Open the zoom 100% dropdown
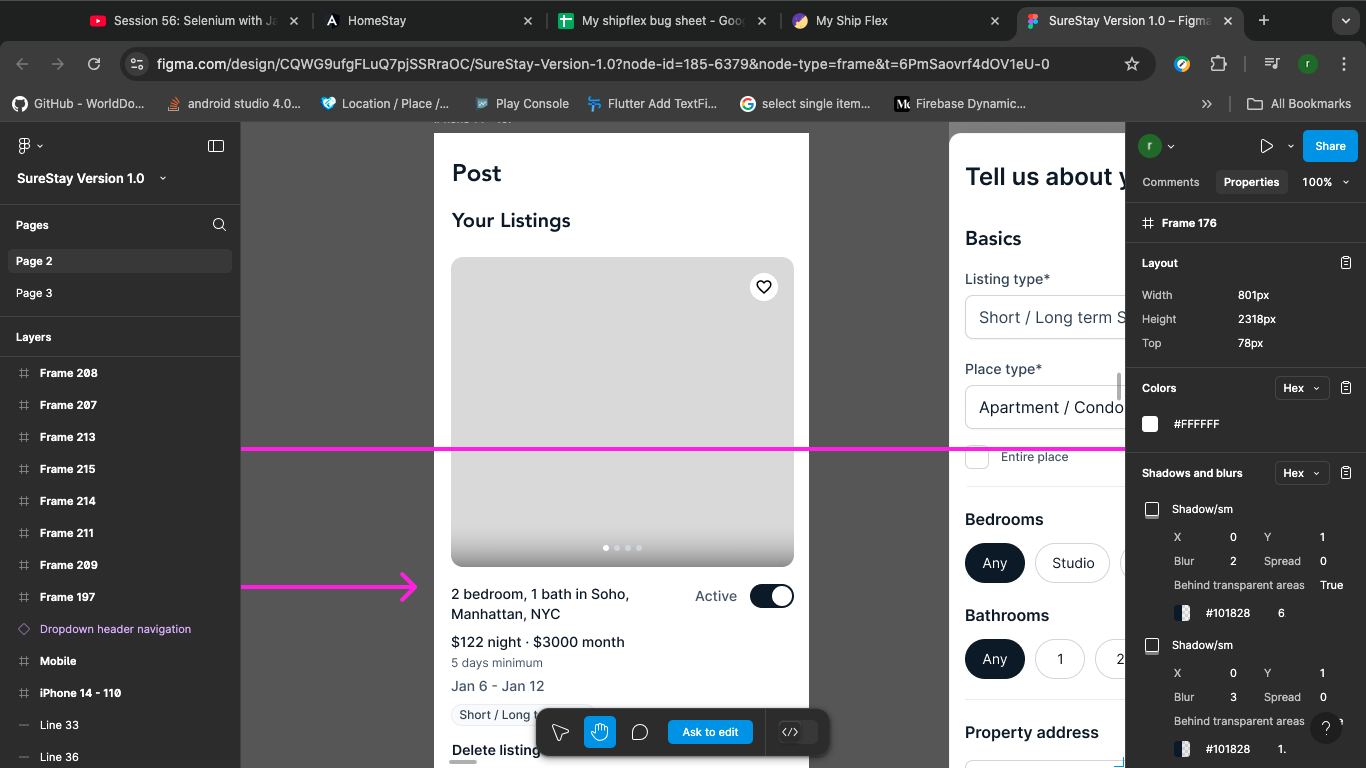 click(1325, 182)
